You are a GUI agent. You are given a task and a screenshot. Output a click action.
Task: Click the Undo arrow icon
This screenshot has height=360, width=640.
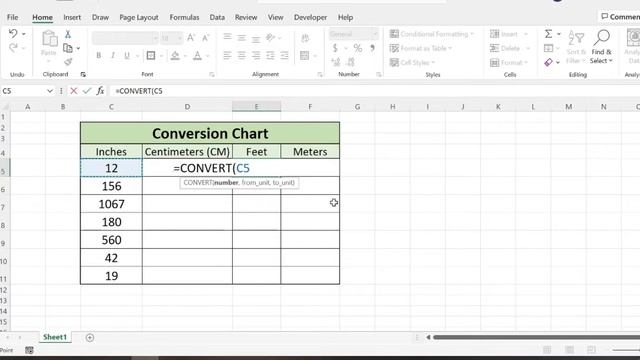[x=13, y=34]
